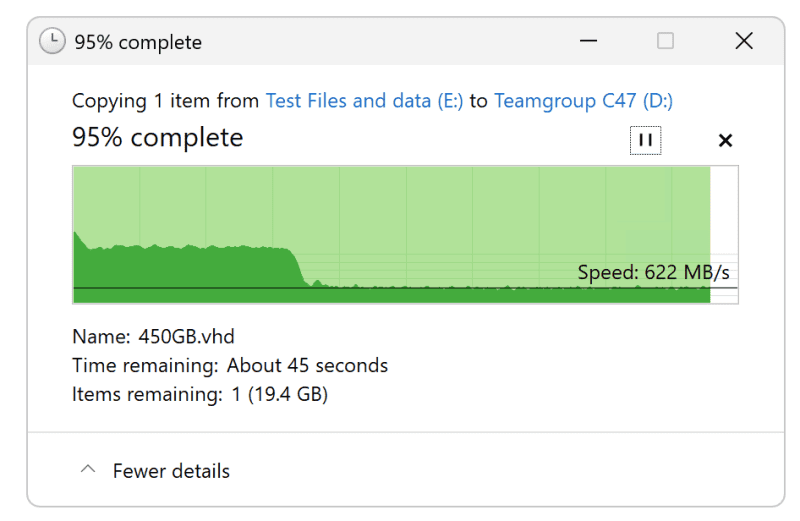Click the "About 45 seconds" time remaining text
Screen dimensions: 800x521
(x=307, y=365)
